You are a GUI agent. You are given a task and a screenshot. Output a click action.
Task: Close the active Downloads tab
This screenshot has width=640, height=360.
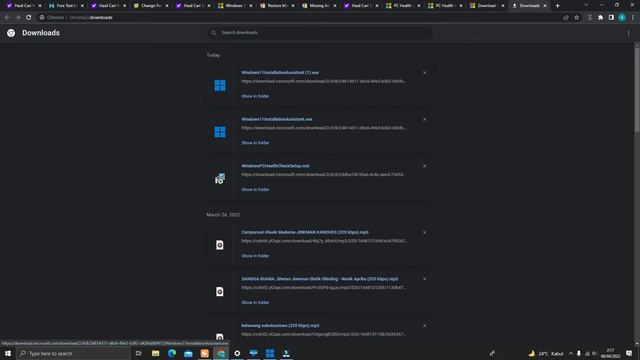click(x=545, y=6)
